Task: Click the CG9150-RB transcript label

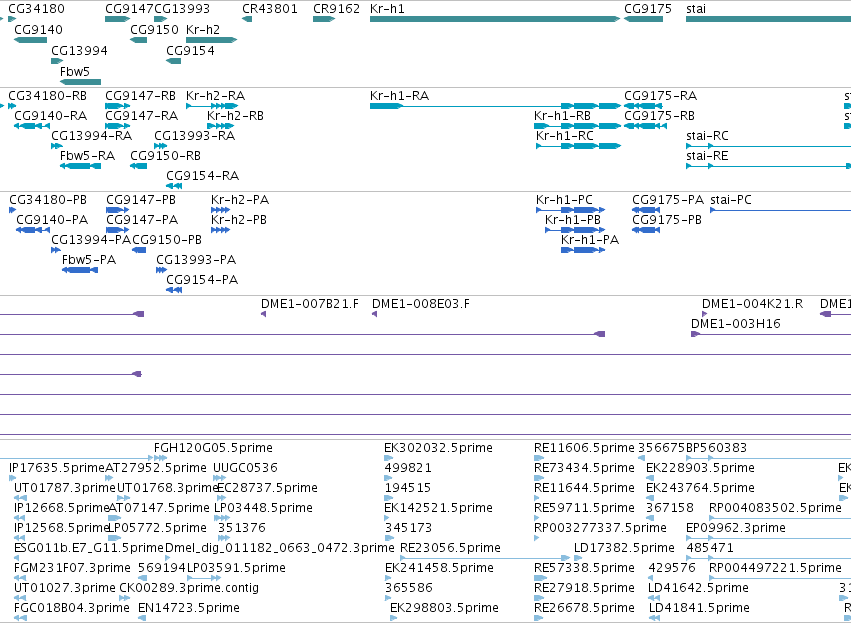Action: tap(166, 156)
